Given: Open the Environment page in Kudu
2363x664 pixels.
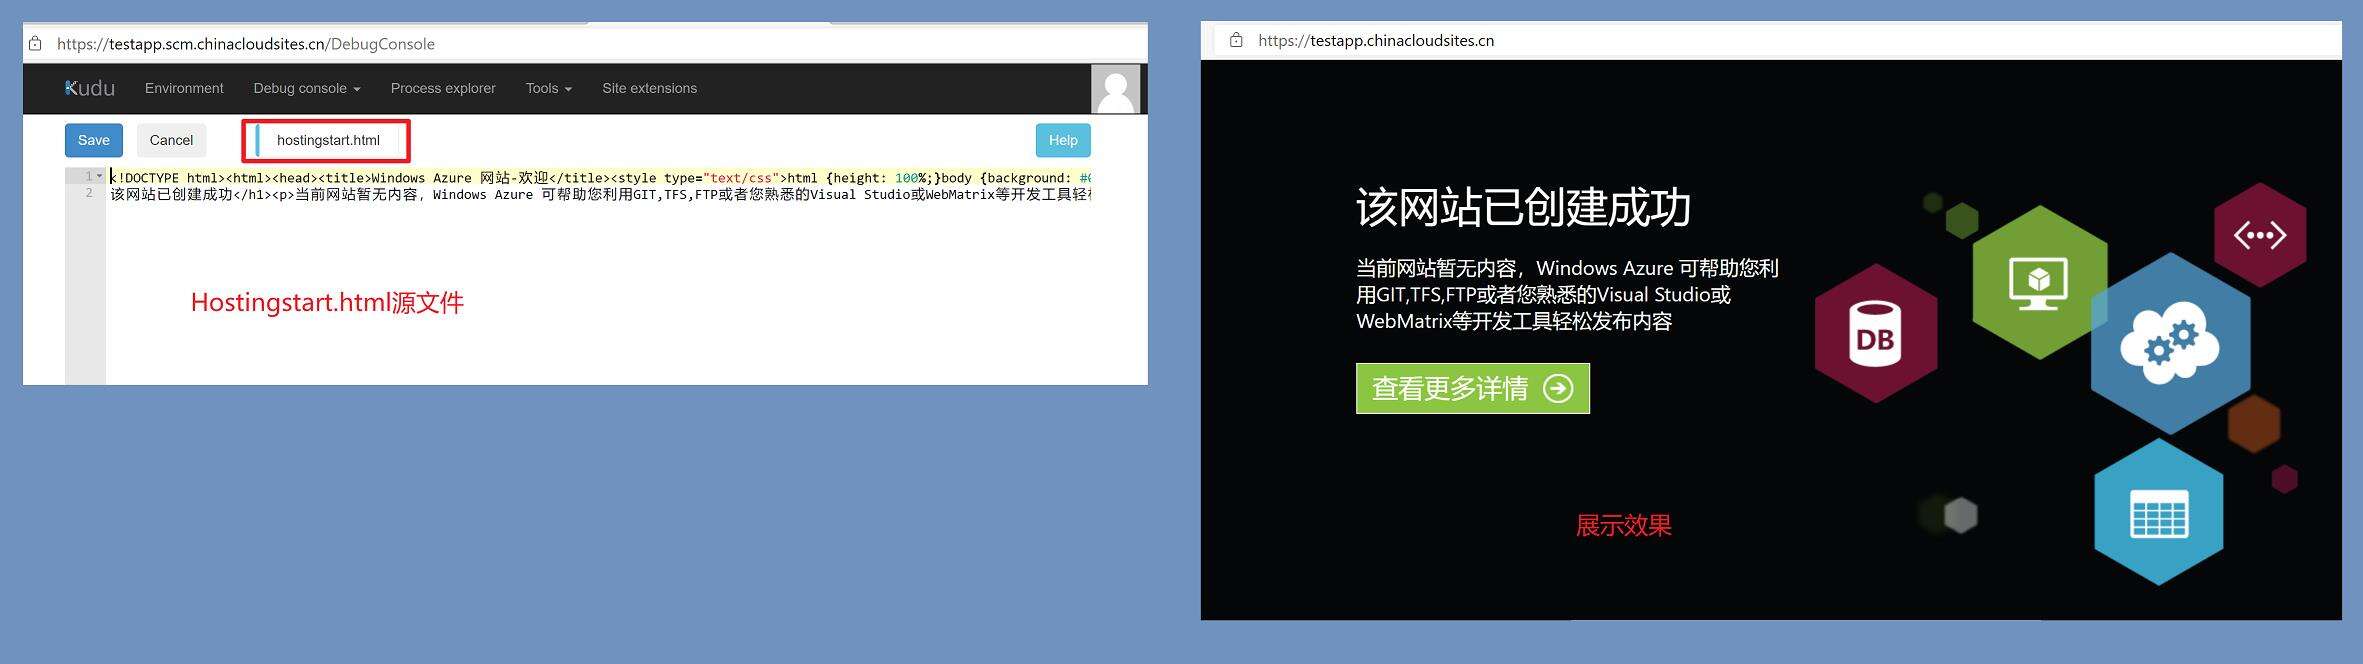Looking at the screenshot, I should click(184, 88).
